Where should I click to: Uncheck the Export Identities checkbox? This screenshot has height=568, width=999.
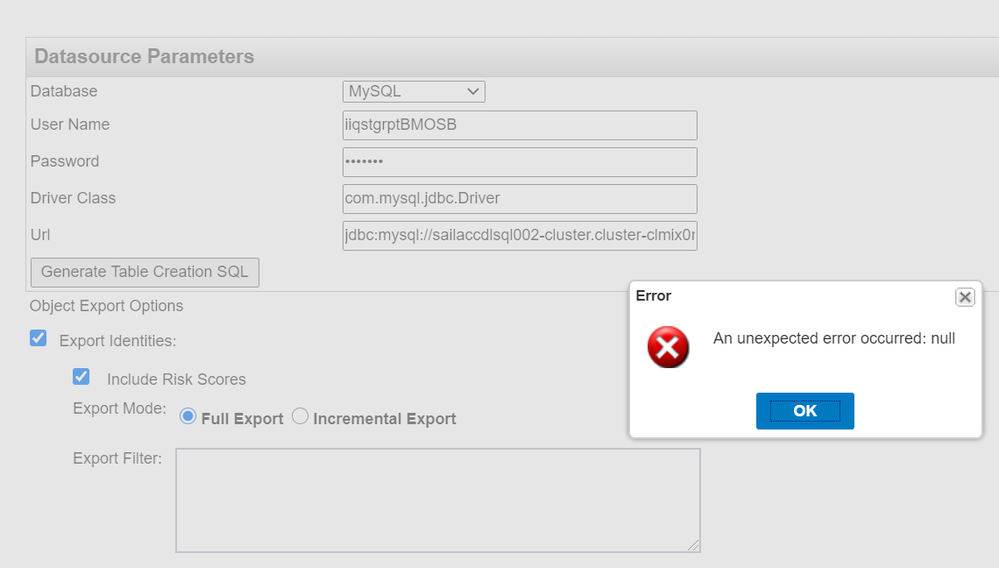point(38,339)
